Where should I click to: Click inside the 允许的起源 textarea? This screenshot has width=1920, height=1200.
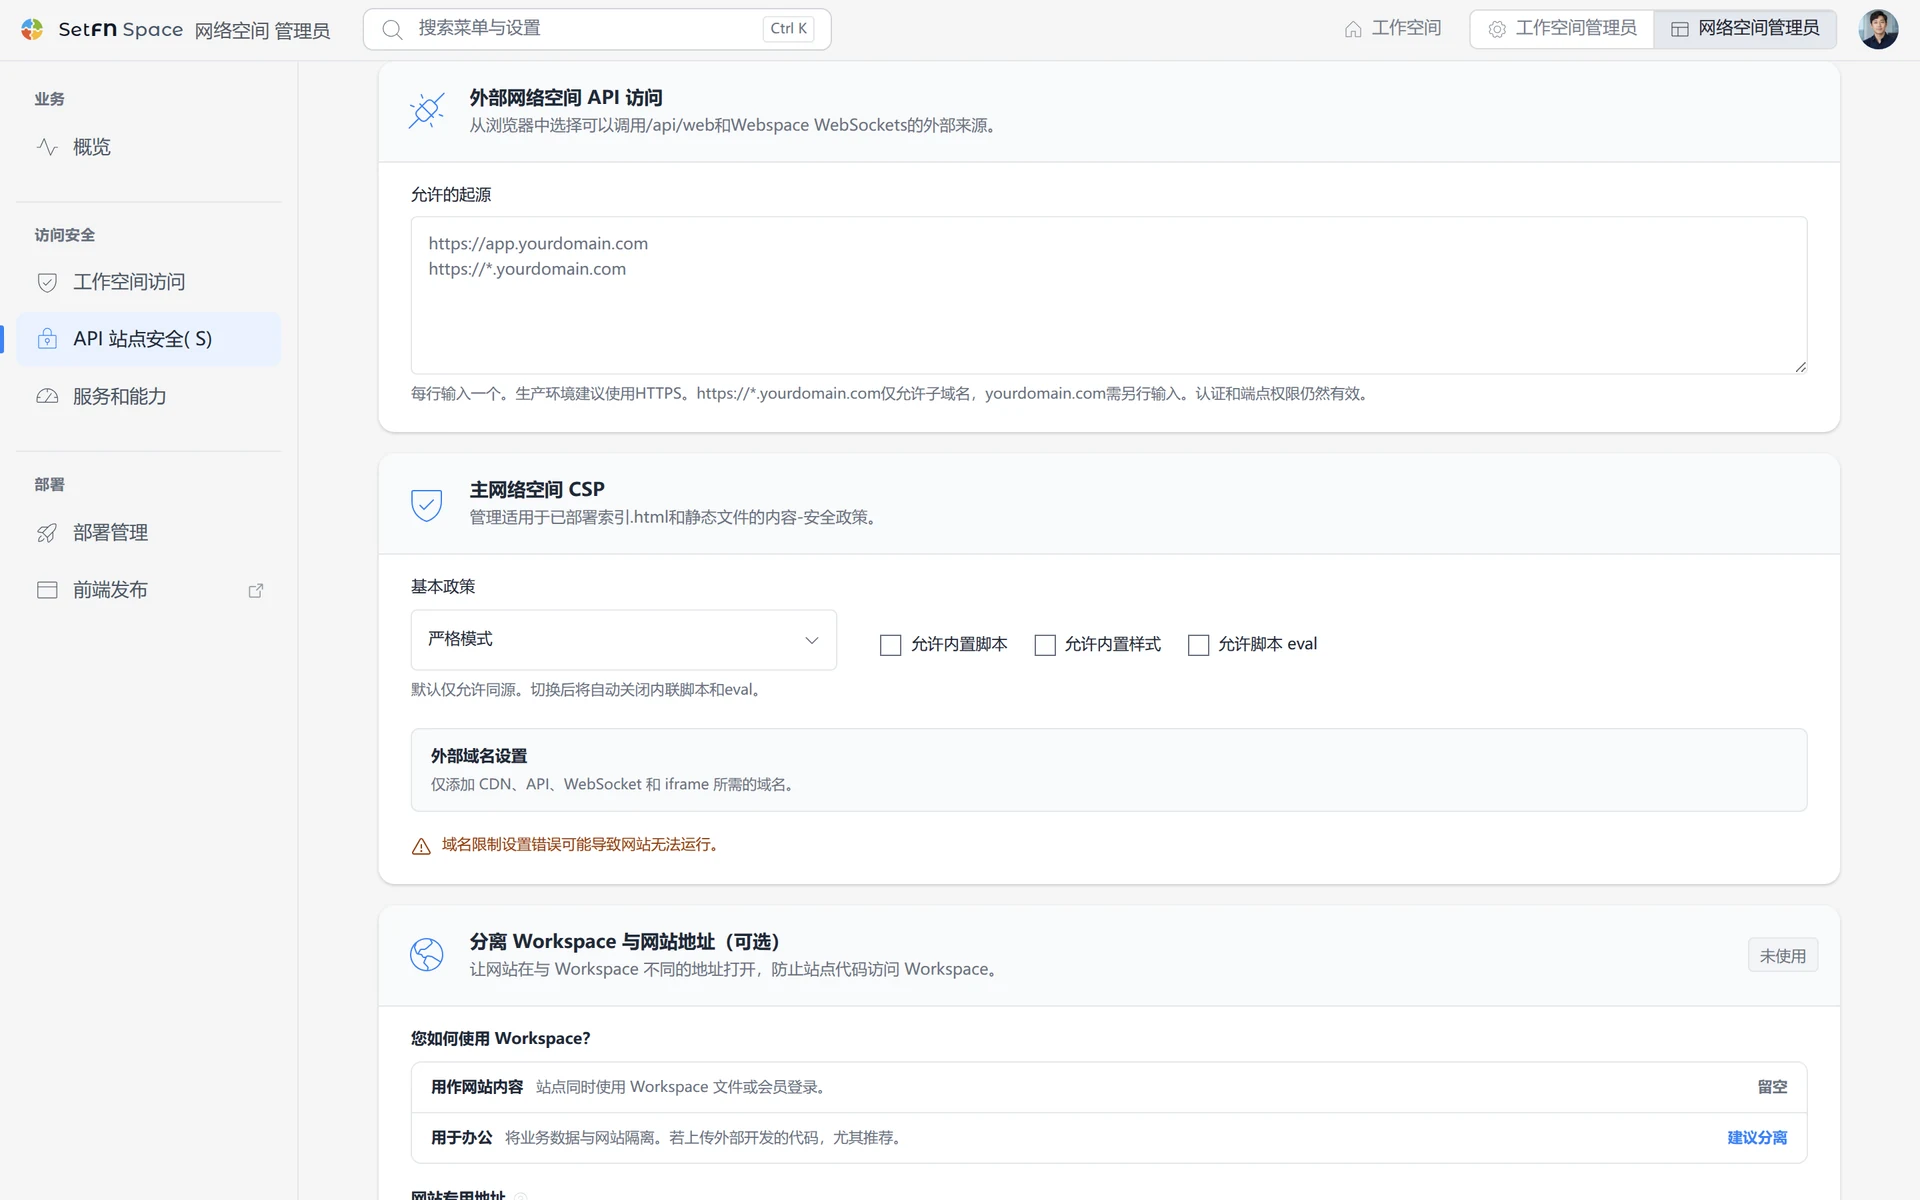point(1108,295)
